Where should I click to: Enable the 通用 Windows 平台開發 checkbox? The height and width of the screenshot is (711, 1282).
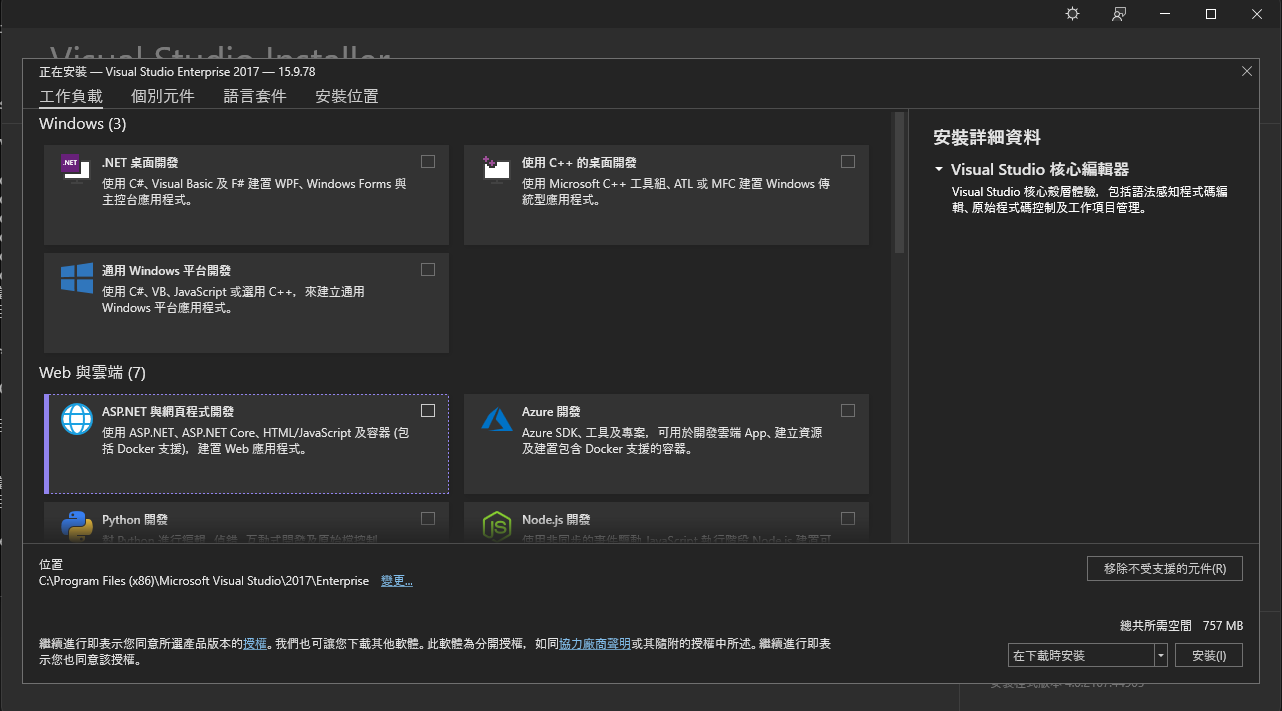coord(428,269)
